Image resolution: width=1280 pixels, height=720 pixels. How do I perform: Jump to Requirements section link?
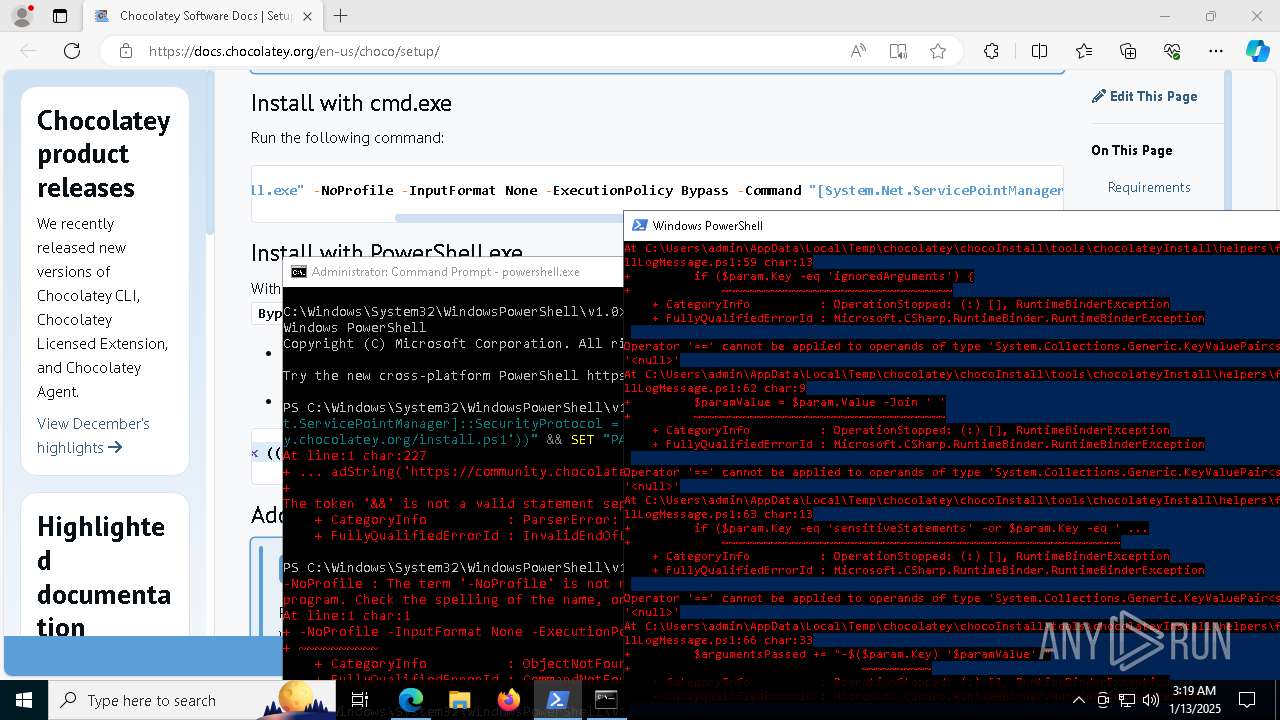point(1149,187)
